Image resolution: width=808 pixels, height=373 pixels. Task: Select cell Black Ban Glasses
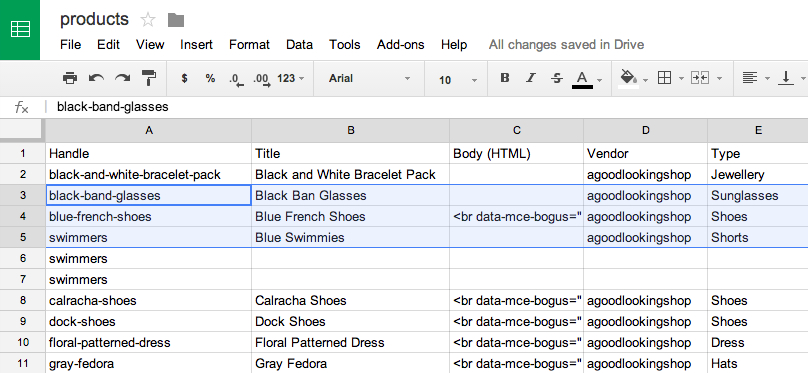pos(350,196)
